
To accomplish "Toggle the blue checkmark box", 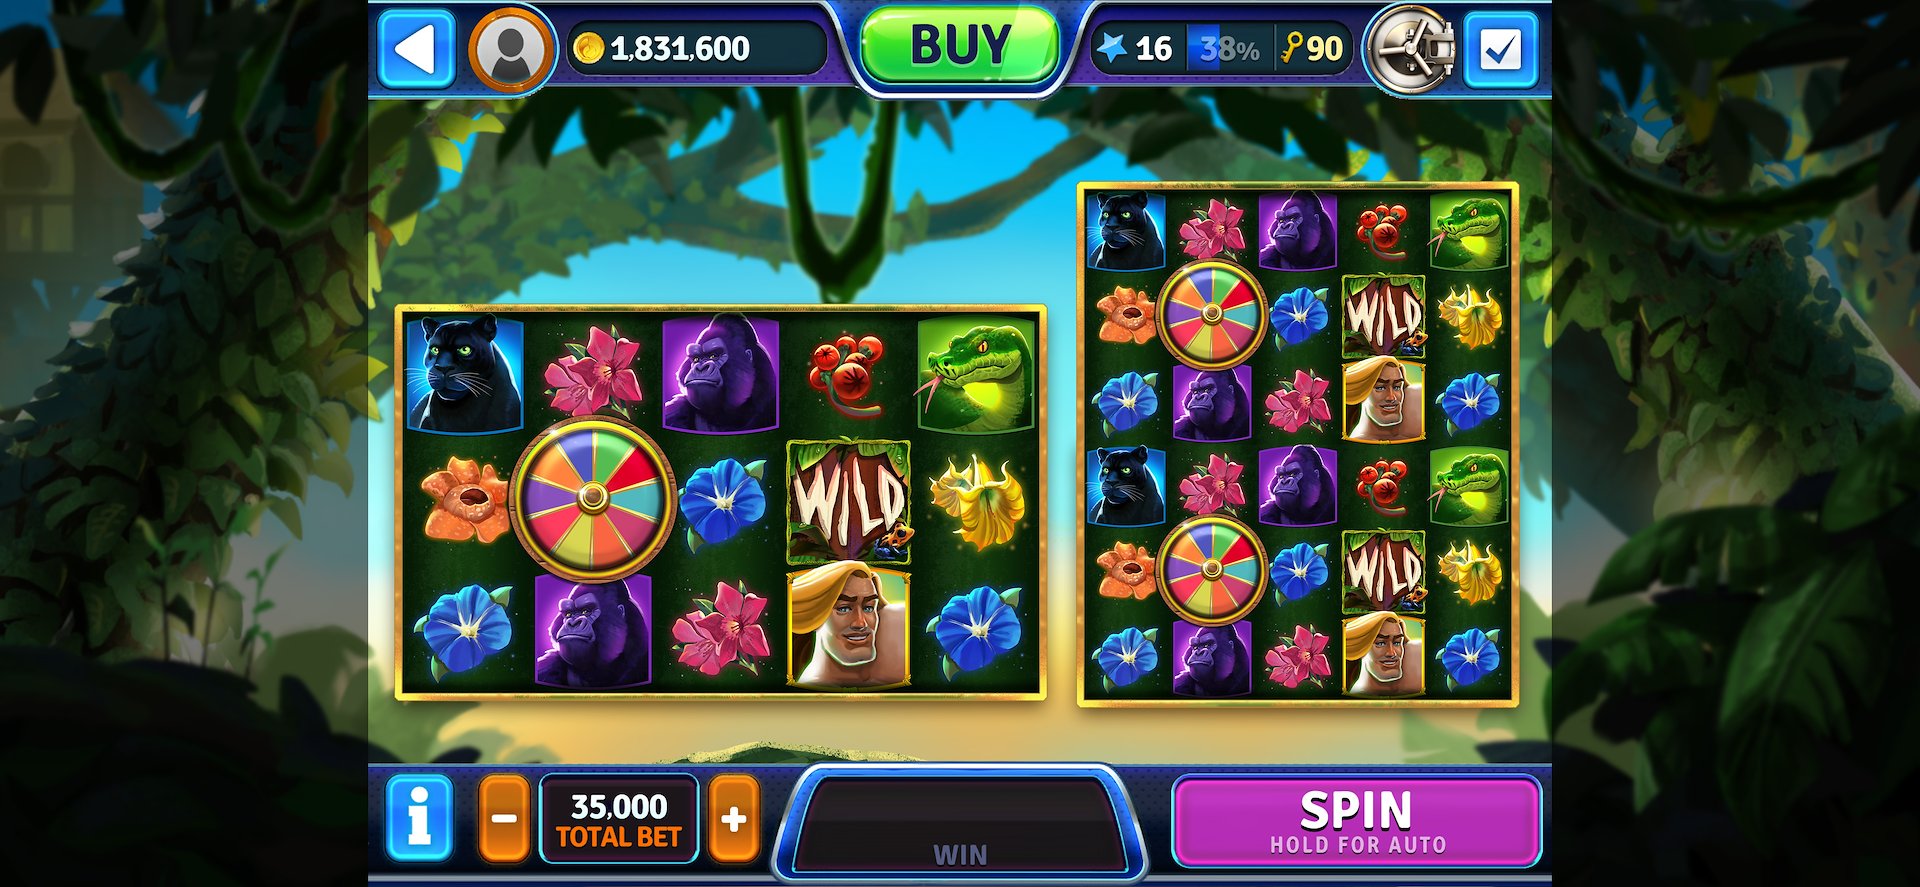I will pyautogui.click(x=1500, y=49).
